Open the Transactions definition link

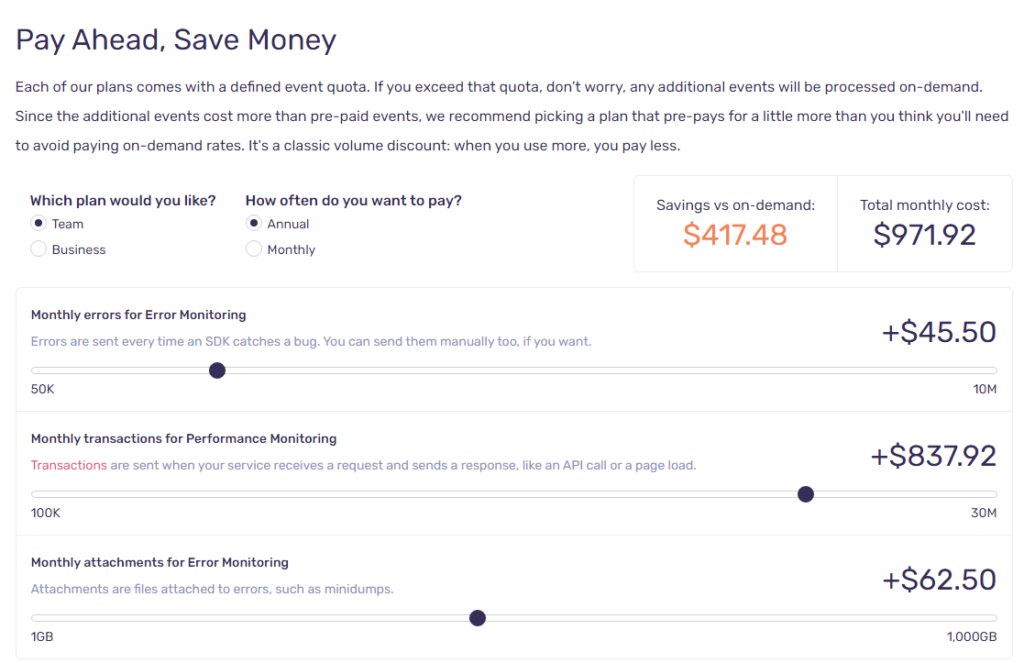(69, 465)
